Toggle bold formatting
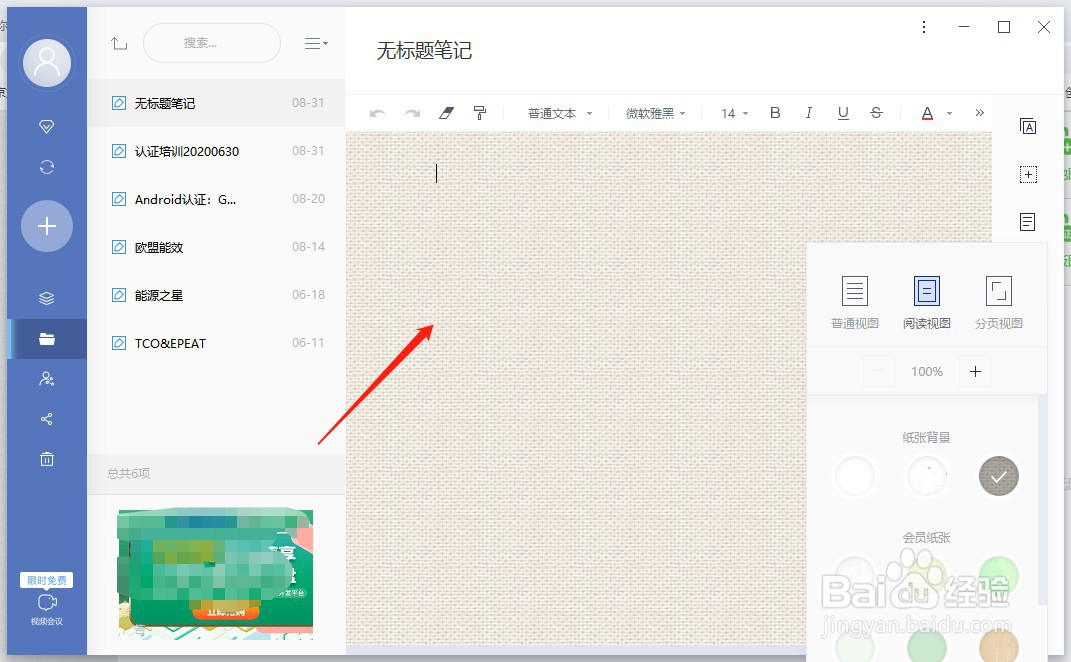 pyautogui.click(x=775, y=113)
